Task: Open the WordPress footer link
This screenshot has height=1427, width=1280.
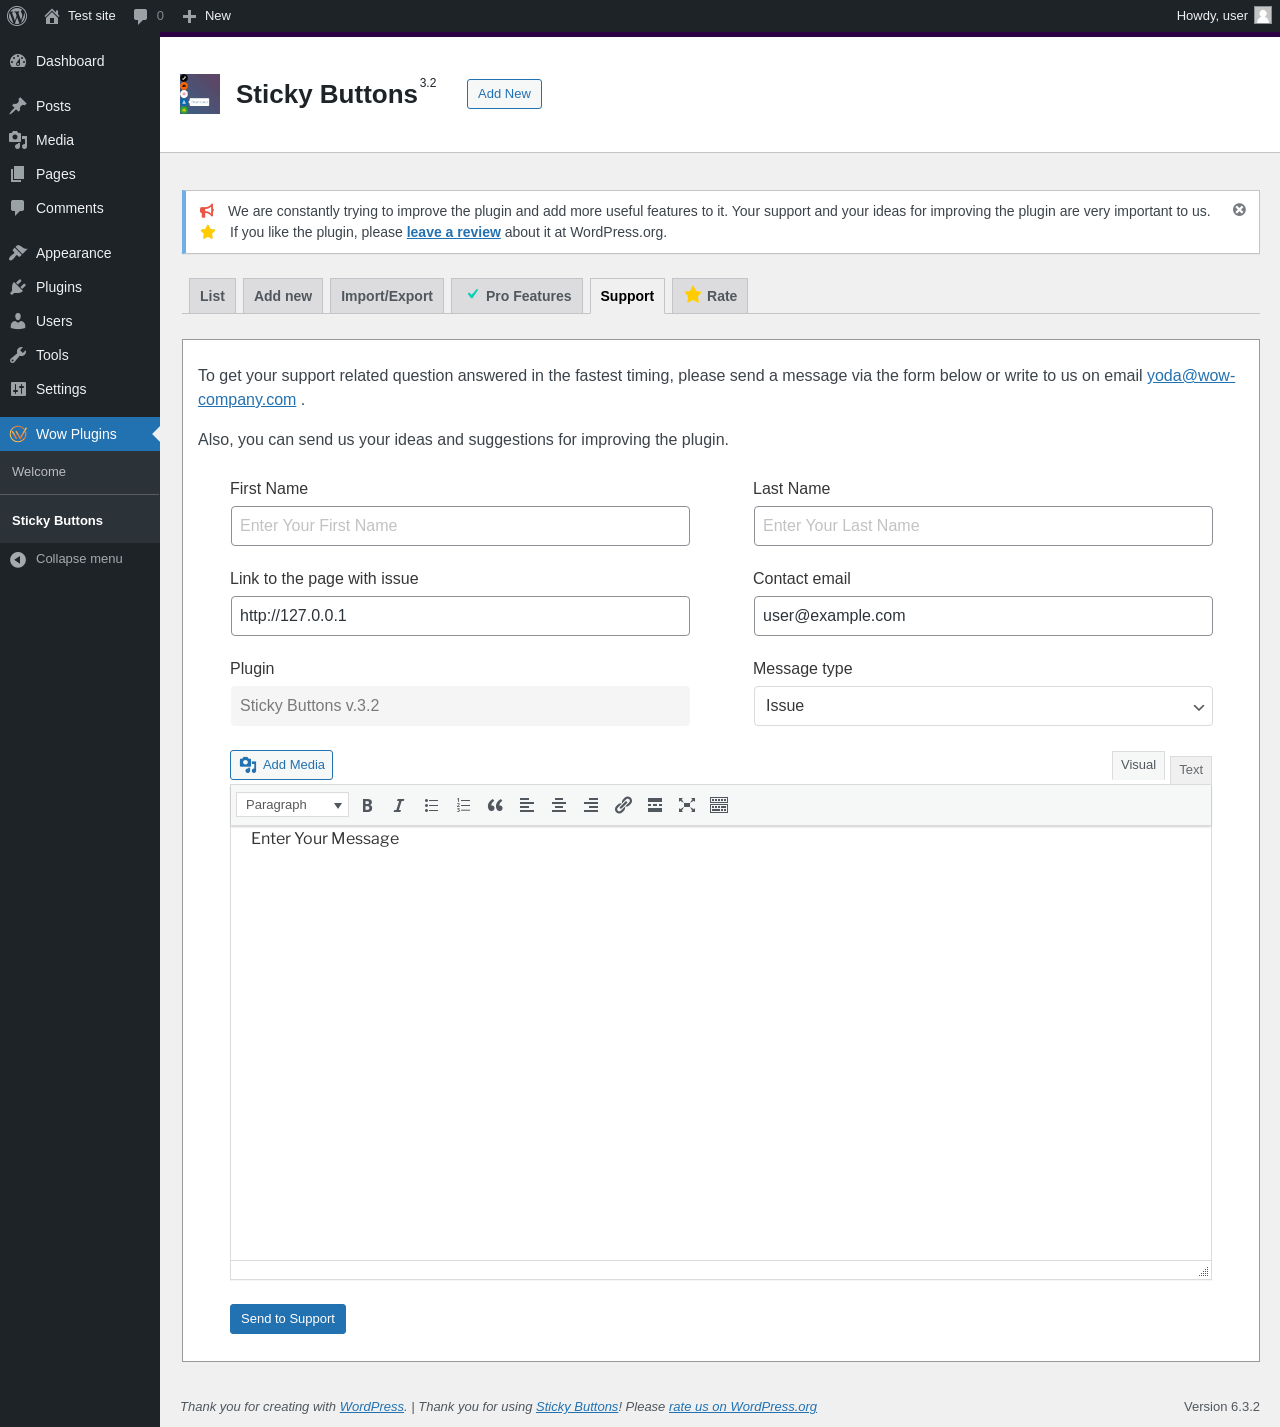Action: (x=372, y=1406)
